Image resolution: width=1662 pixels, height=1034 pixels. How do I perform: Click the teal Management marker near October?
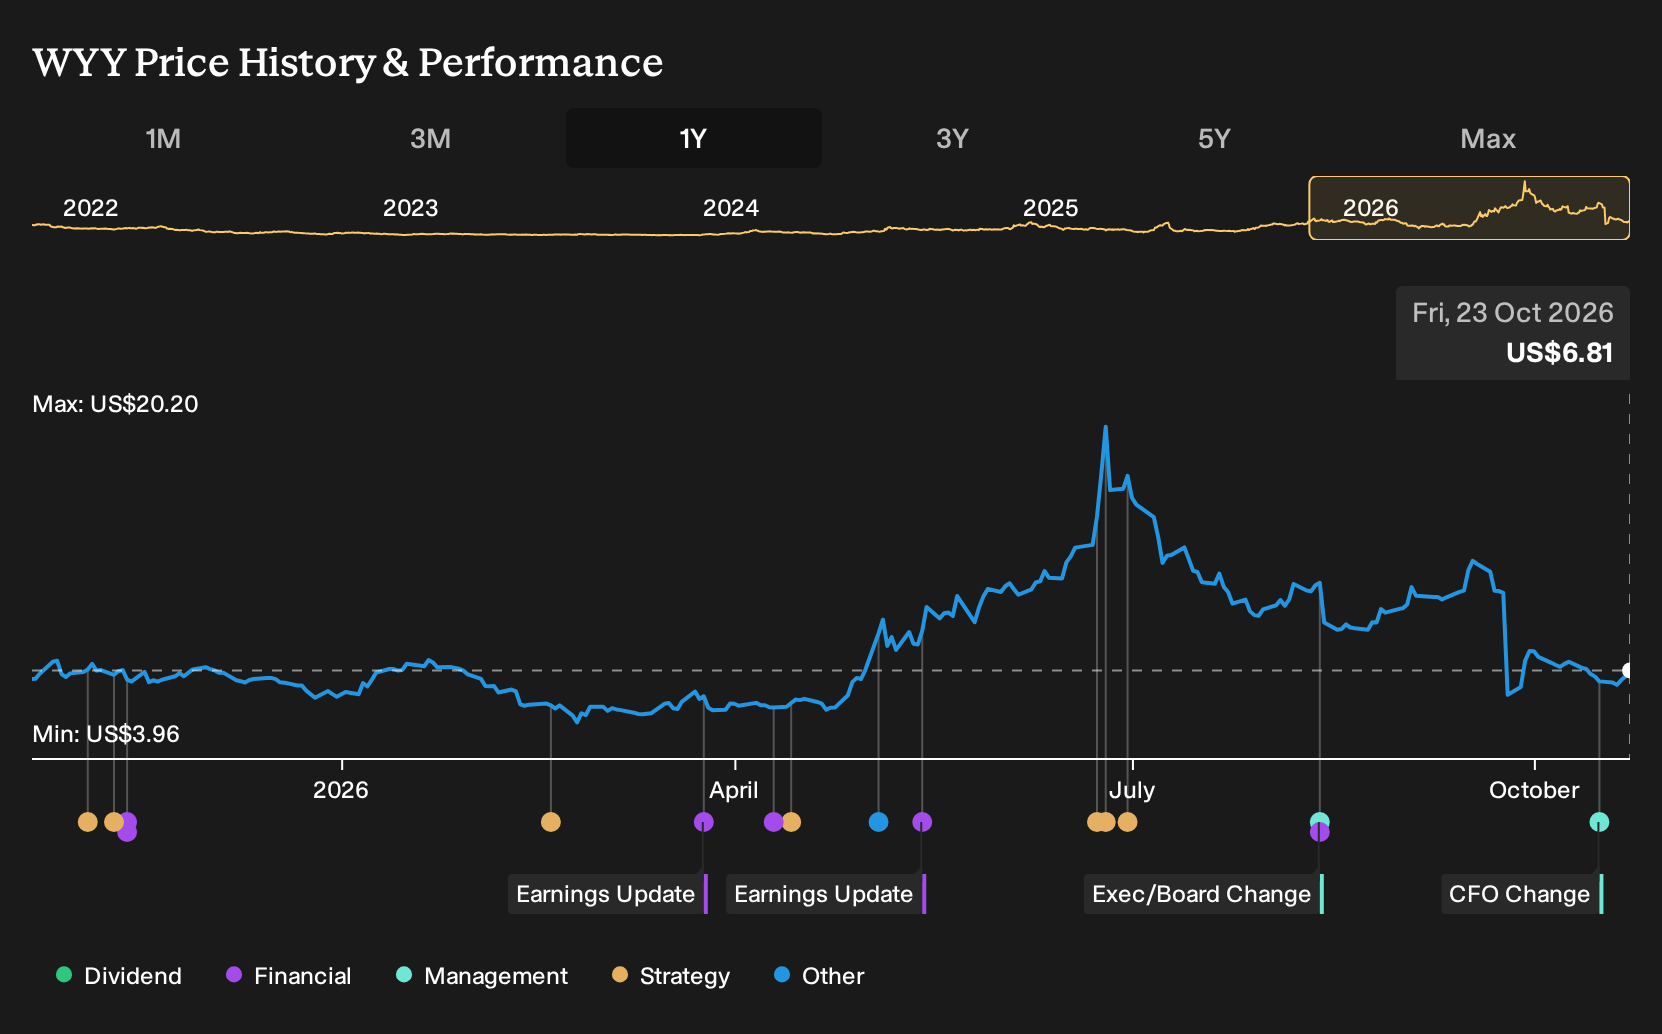point(1599,822)
